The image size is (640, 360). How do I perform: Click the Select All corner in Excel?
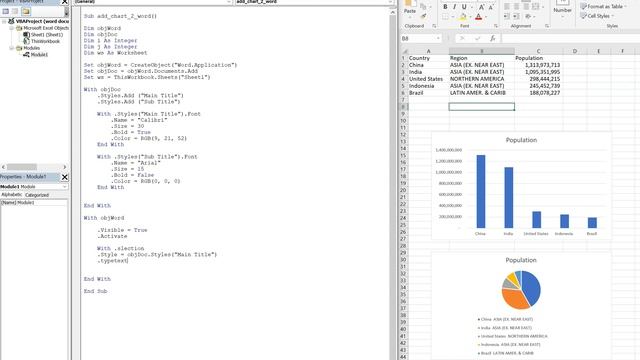click(x=404, y=51)
